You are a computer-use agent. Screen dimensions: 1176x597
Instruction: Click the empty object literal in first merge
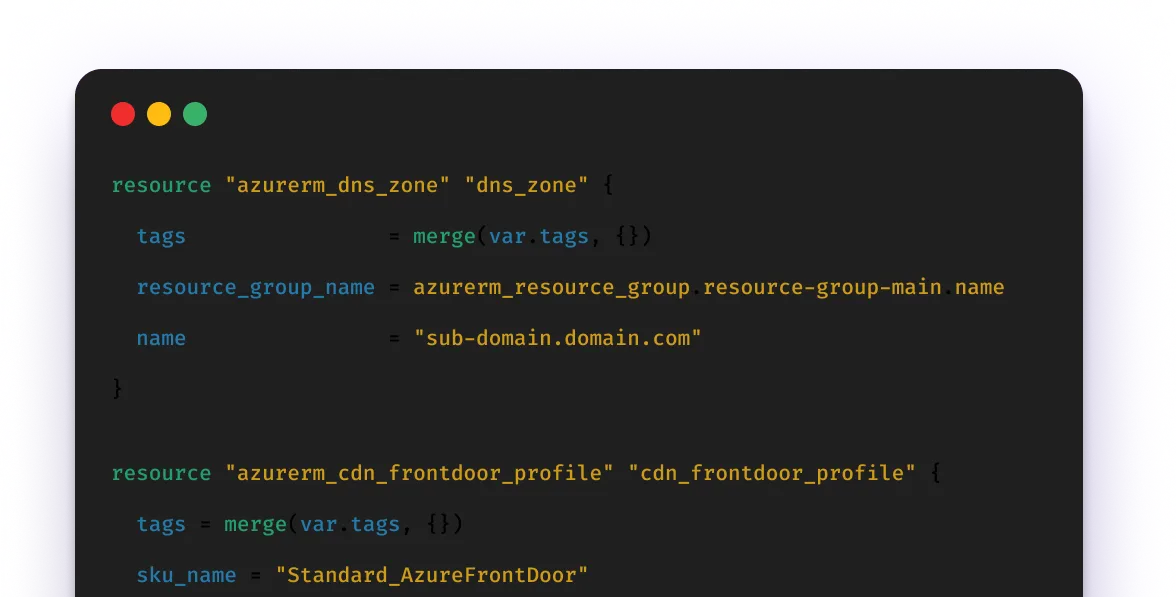click(630, 236)
